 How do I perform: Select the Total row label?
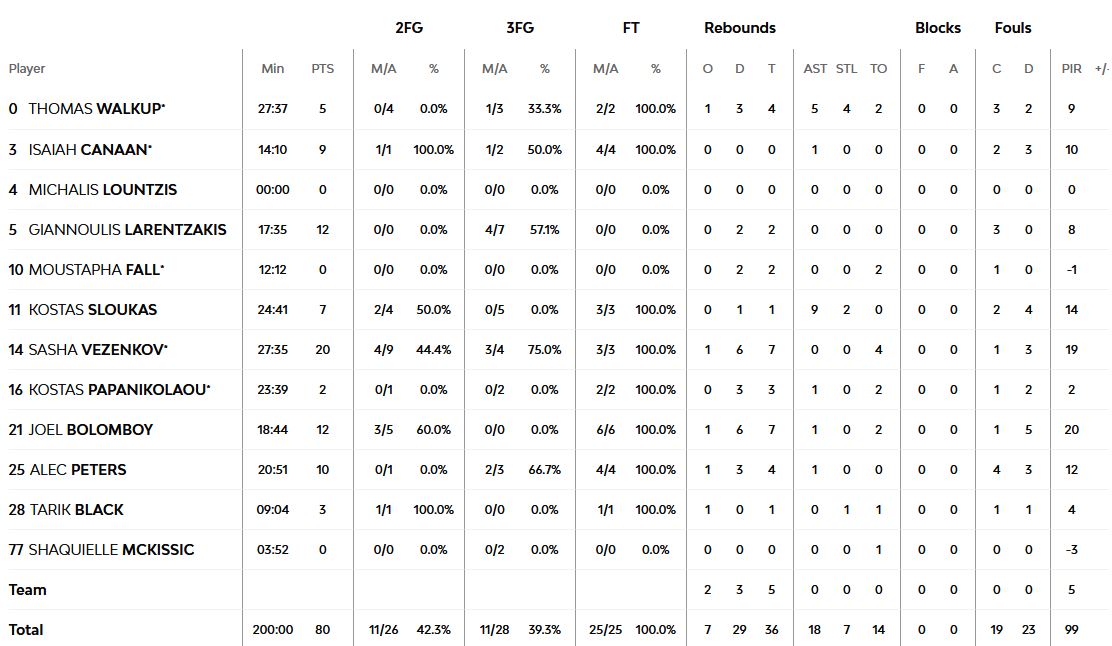point(26,629)
